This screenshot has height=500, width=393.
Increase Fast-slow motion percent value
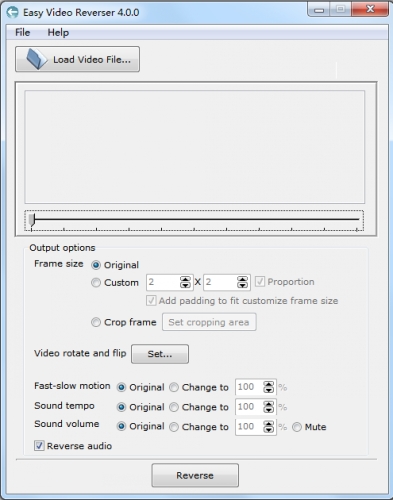click(x=269, y=384)
